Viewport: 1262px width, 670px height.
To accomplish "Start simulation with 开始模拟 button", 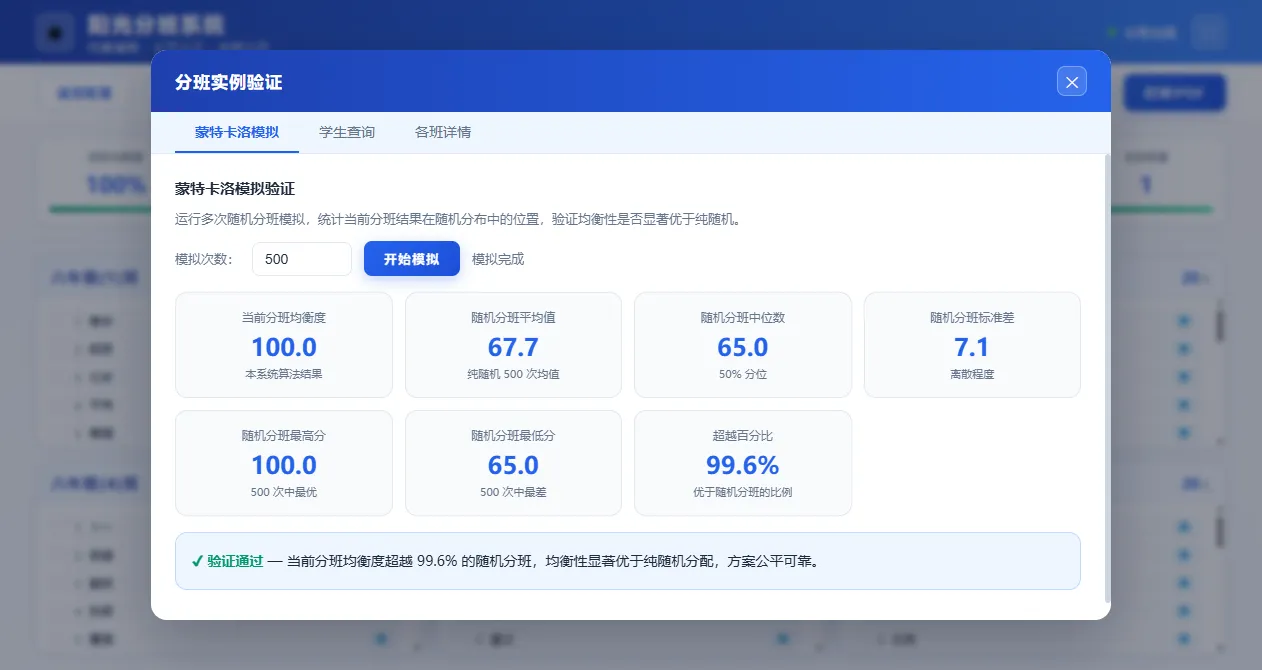I will (x=412, y=259).
